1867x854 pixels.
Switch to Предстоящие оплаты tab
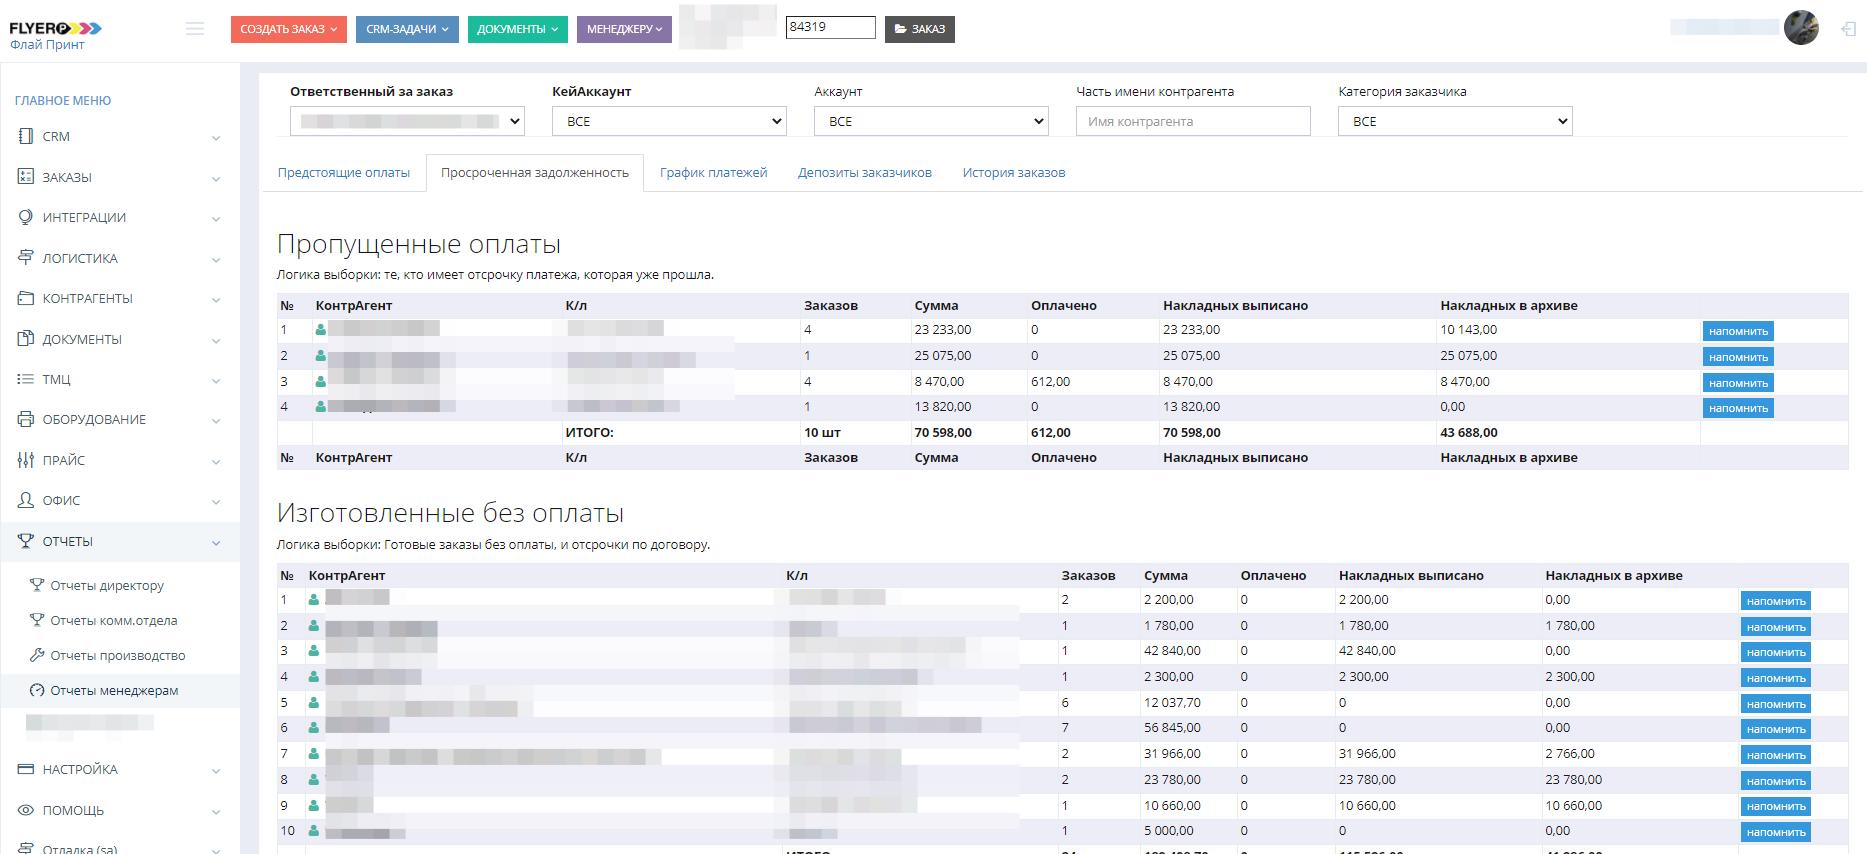pyautogui.click(x=344, y=172)
